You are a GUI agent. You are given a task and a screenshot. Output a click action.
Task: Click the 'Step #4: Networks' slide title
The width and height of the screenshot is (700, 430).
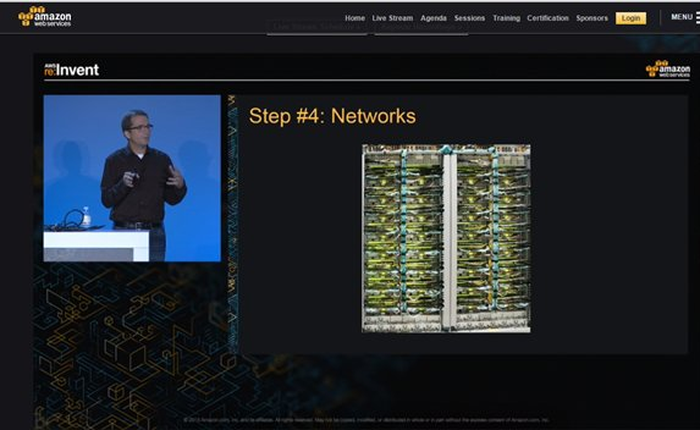click(332, 116)
